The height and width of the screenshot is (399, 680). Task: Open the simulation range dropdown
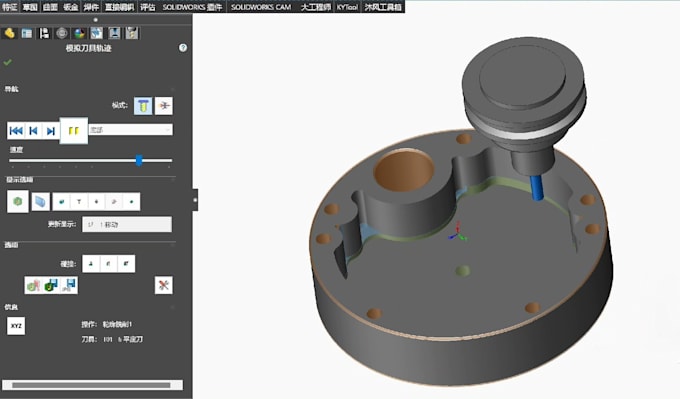(131, 130)
